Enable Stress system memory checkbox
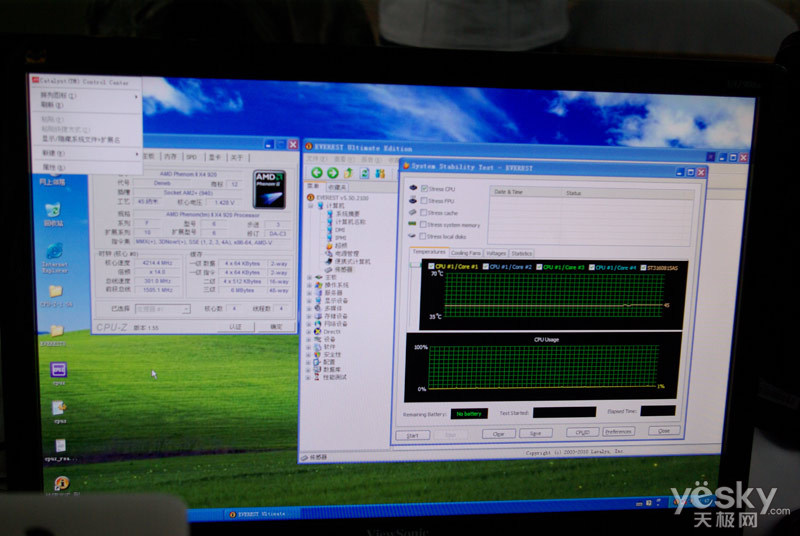Image resolution: width=800 pixels, height=536 pixels. coord(423,224)
